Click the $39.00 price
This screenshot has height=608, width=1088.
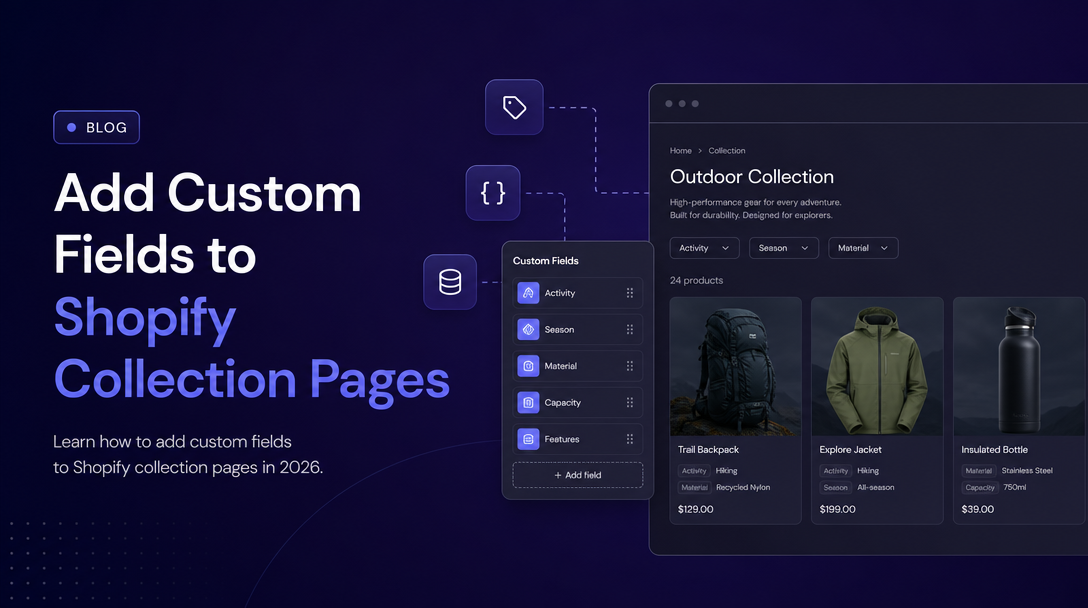pos(978,509)
